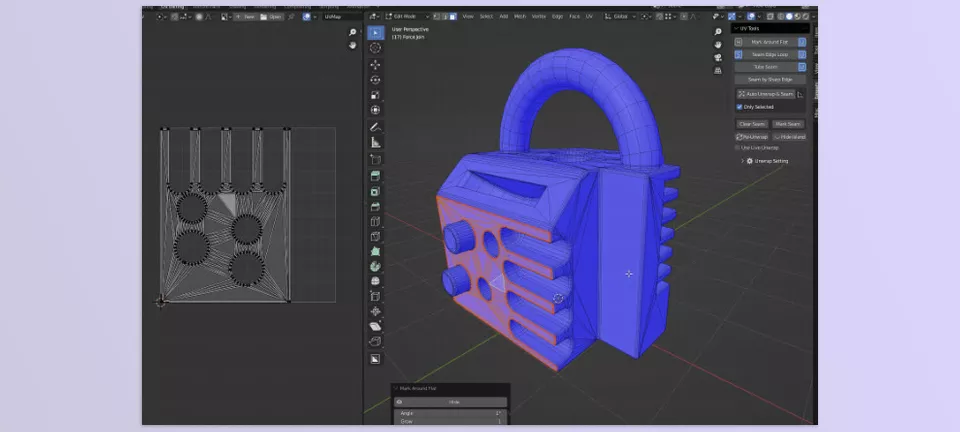Select the Rotate tool in viewport toolbar
Image resolution: width=960 pixels, height=432 pixels.
(375, 80)
